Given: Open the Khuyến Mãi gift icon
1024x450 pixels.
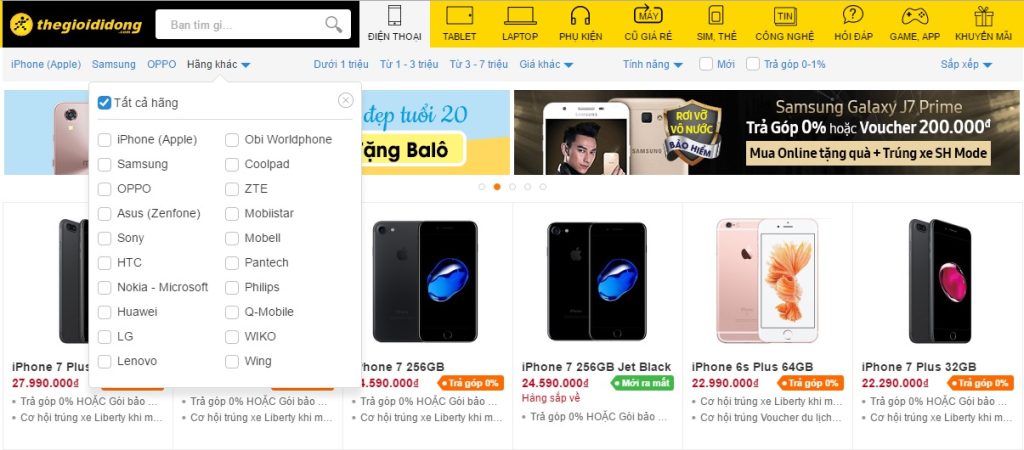Looking at the screenshot, I should [x=984, y=15].
